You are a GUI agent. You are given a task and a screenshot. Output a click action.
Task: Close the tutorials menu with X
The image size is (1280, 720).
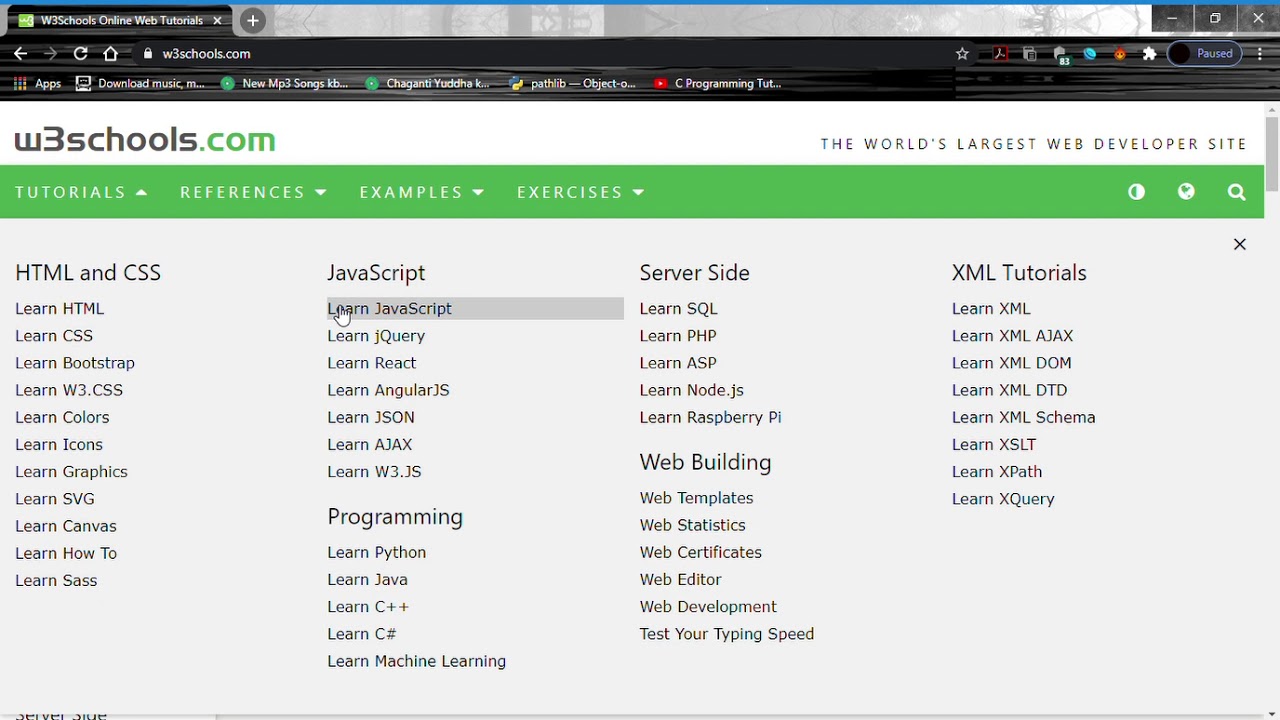tap(1240, 244)
